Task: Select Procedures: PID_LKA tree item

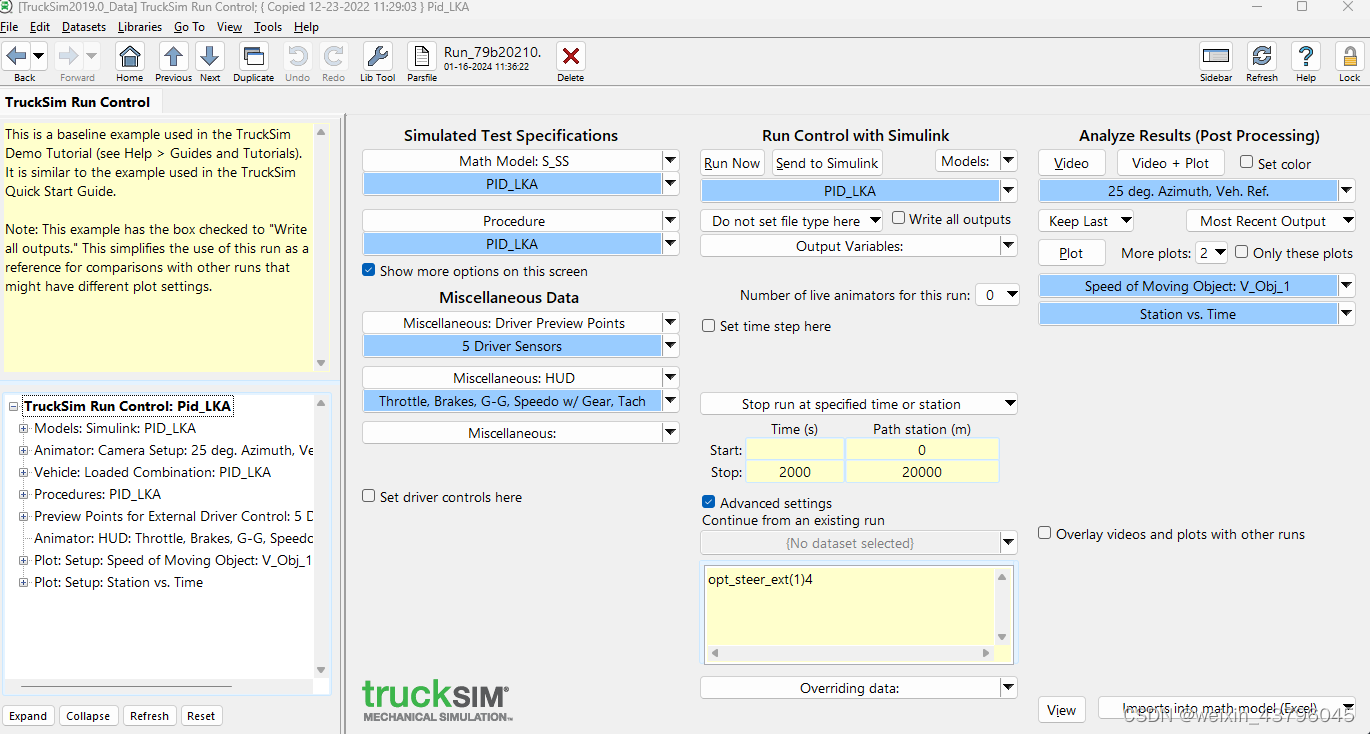Action: (x=97, y=494)
